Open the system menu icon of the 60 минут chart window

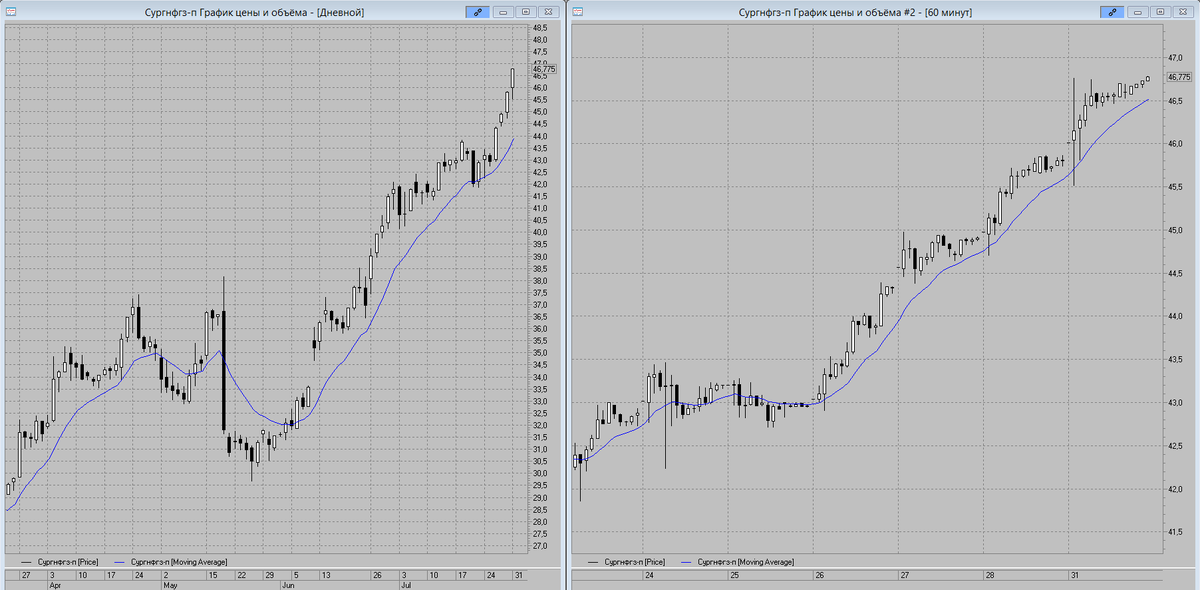(x=579, y=11)
